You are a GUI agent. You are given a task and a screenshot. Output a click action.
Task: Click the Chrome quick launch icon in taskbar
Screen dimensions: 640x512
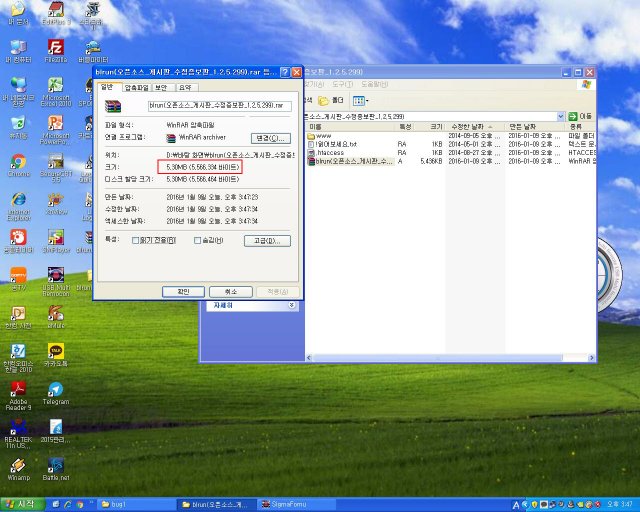[x=80, y=505]
